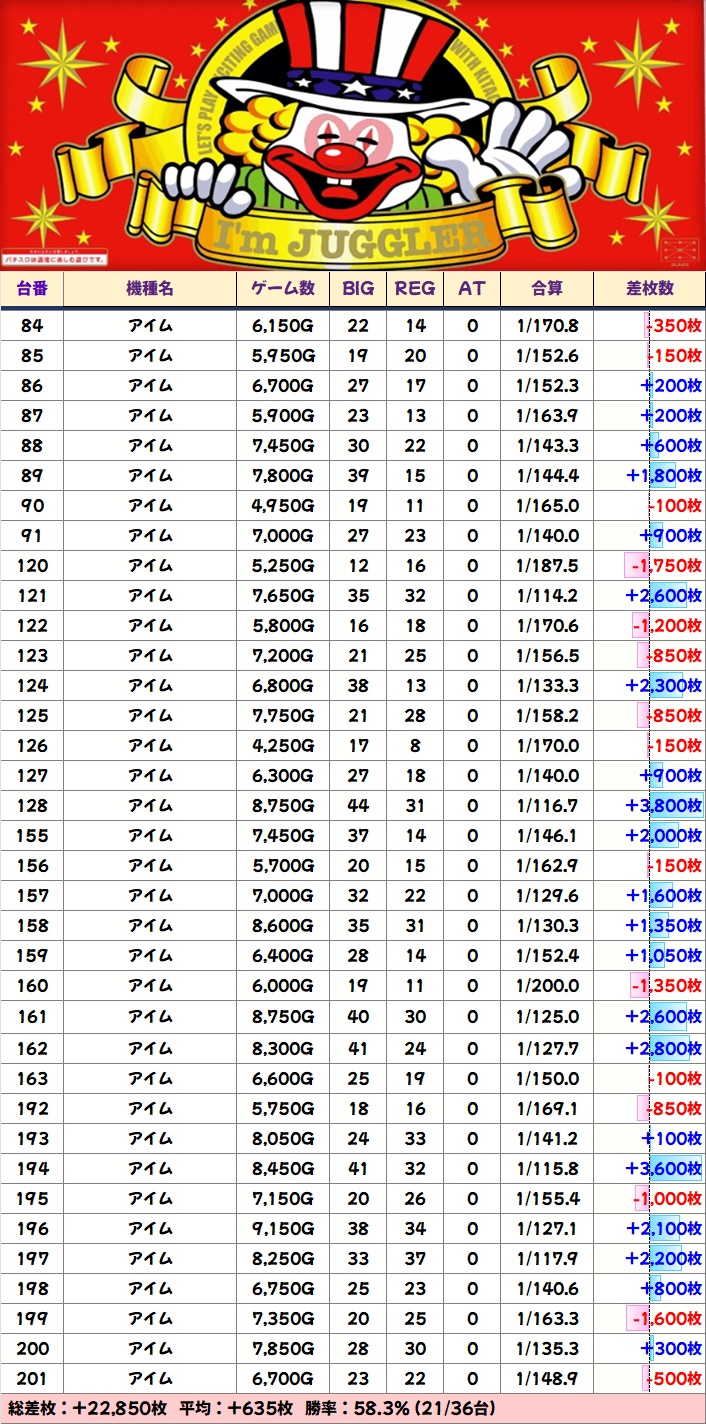Select machine number 121 cell
Image resolution: width=706 pixels, height=1424 pixels.
[x=32, y=596]
